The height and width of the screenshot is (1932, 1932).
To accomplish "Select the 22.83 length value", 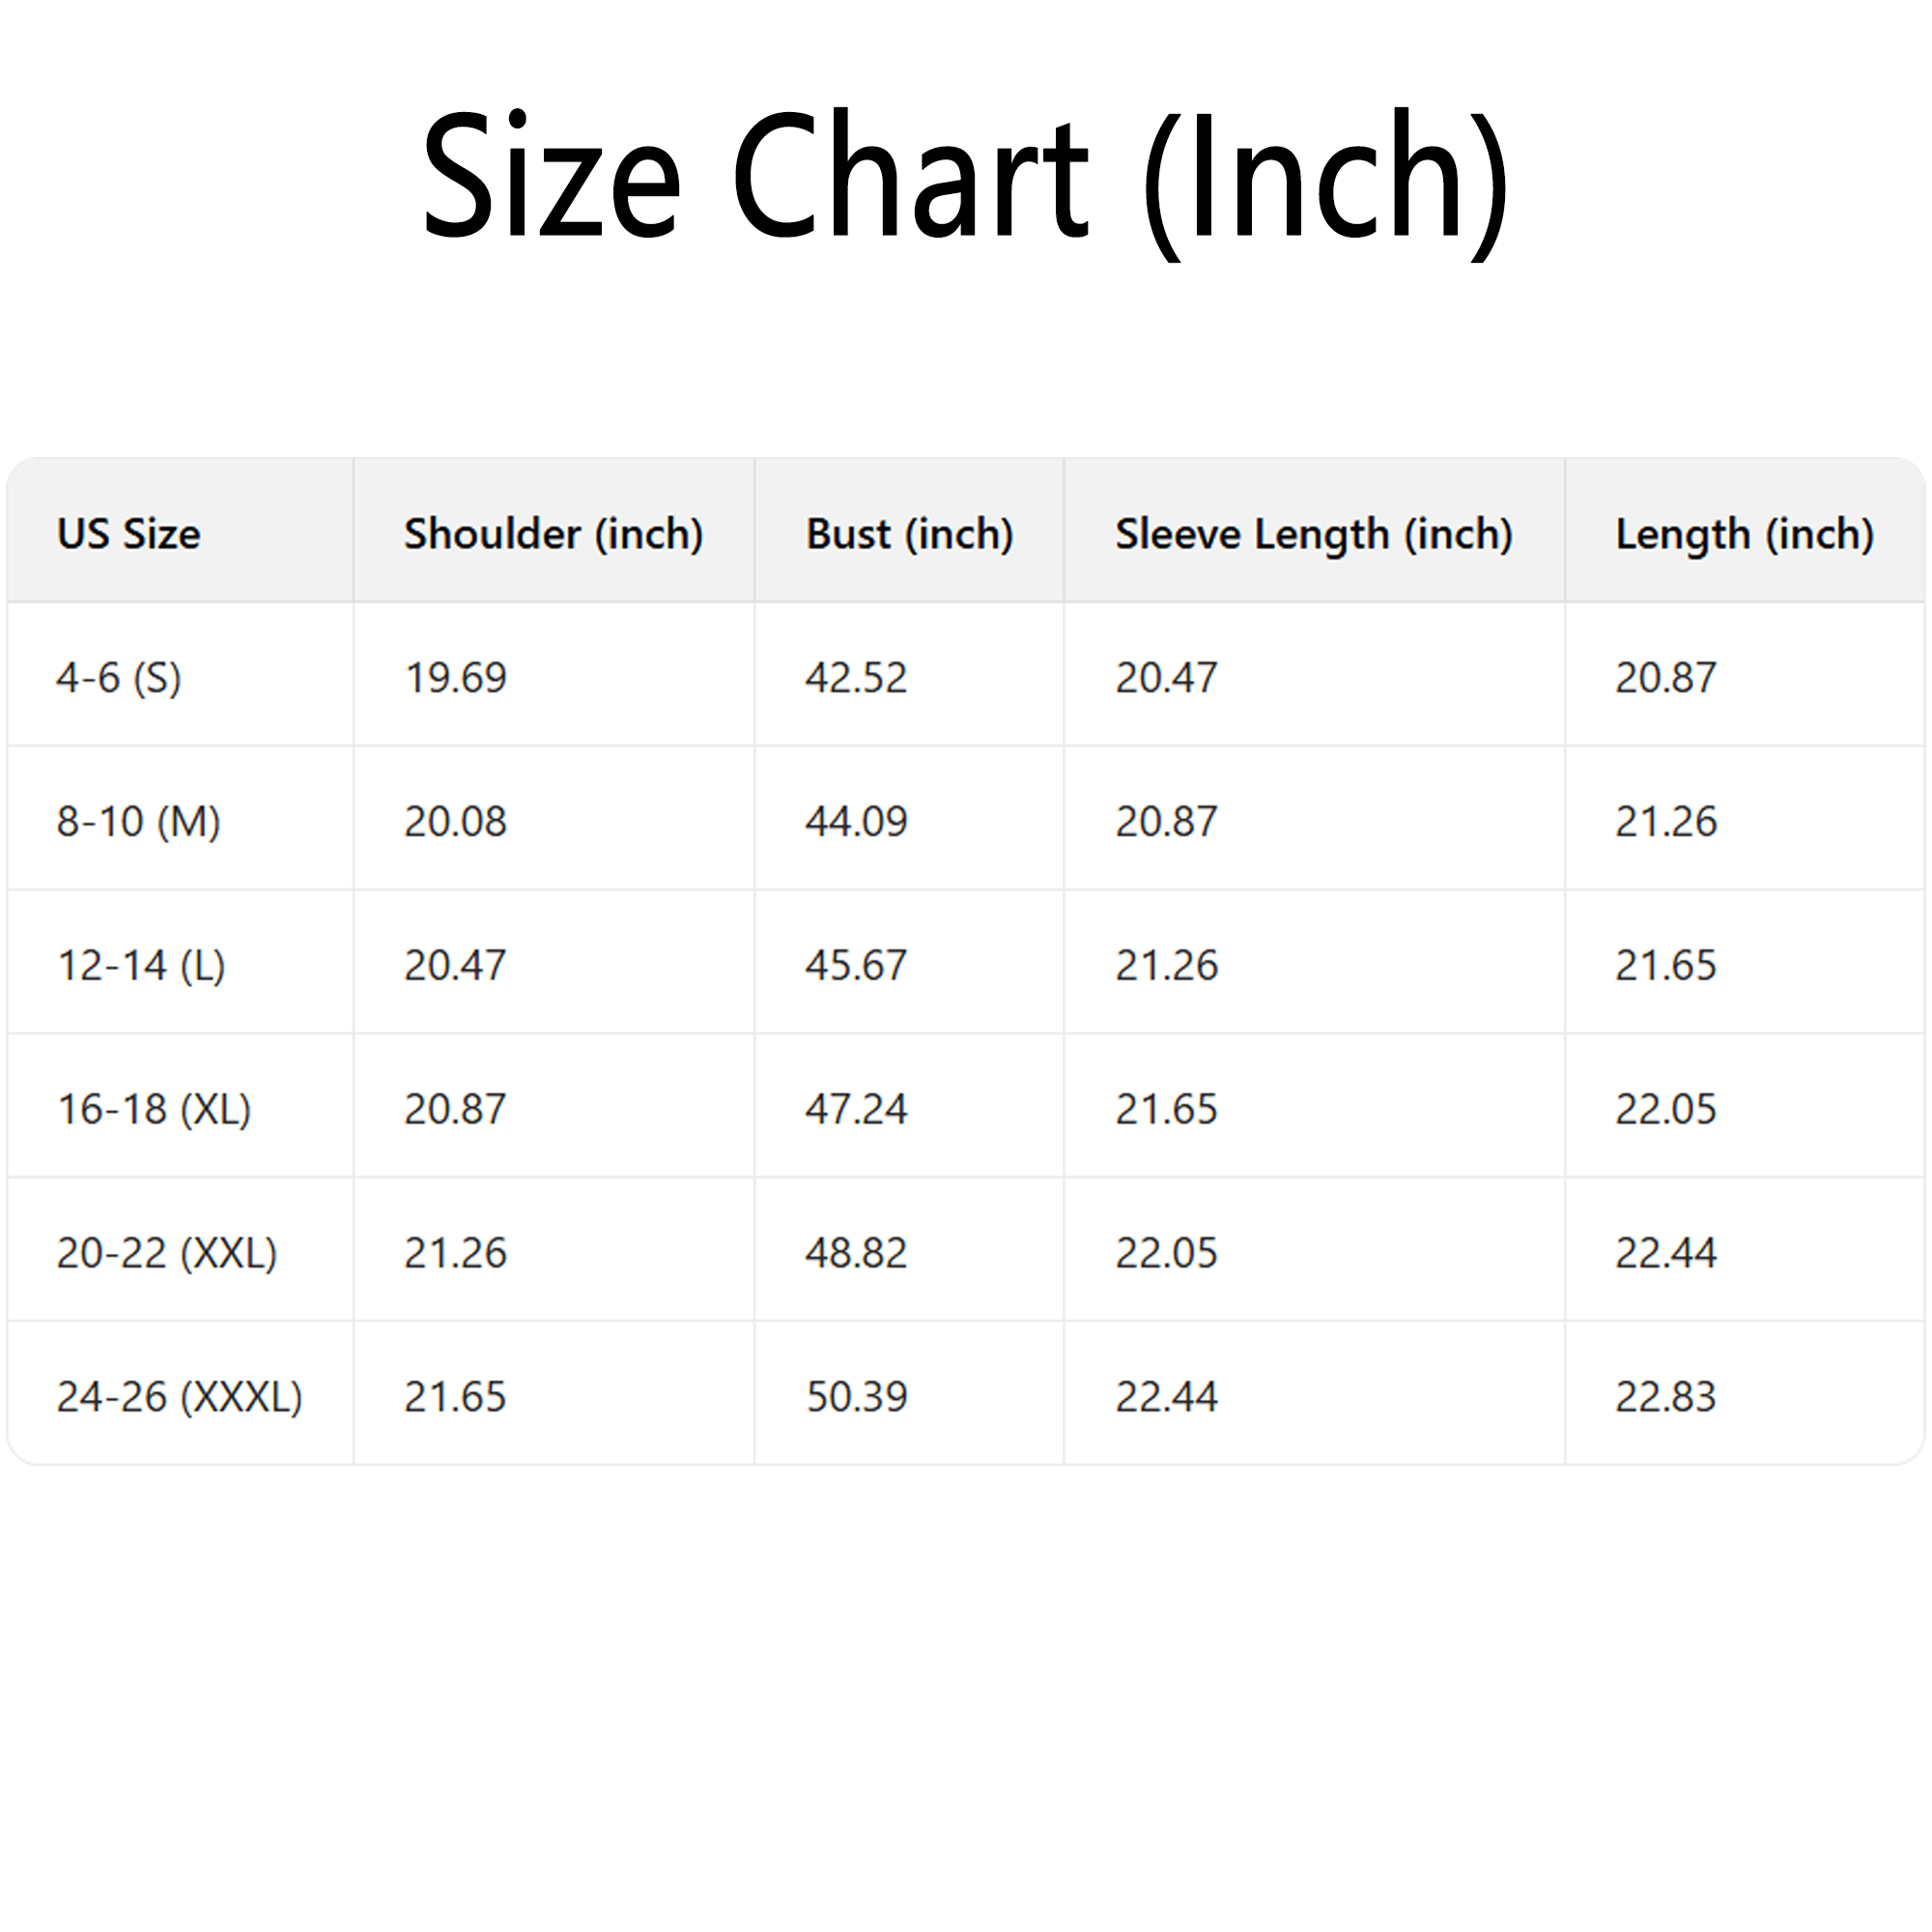I will pos(1665,1397).
